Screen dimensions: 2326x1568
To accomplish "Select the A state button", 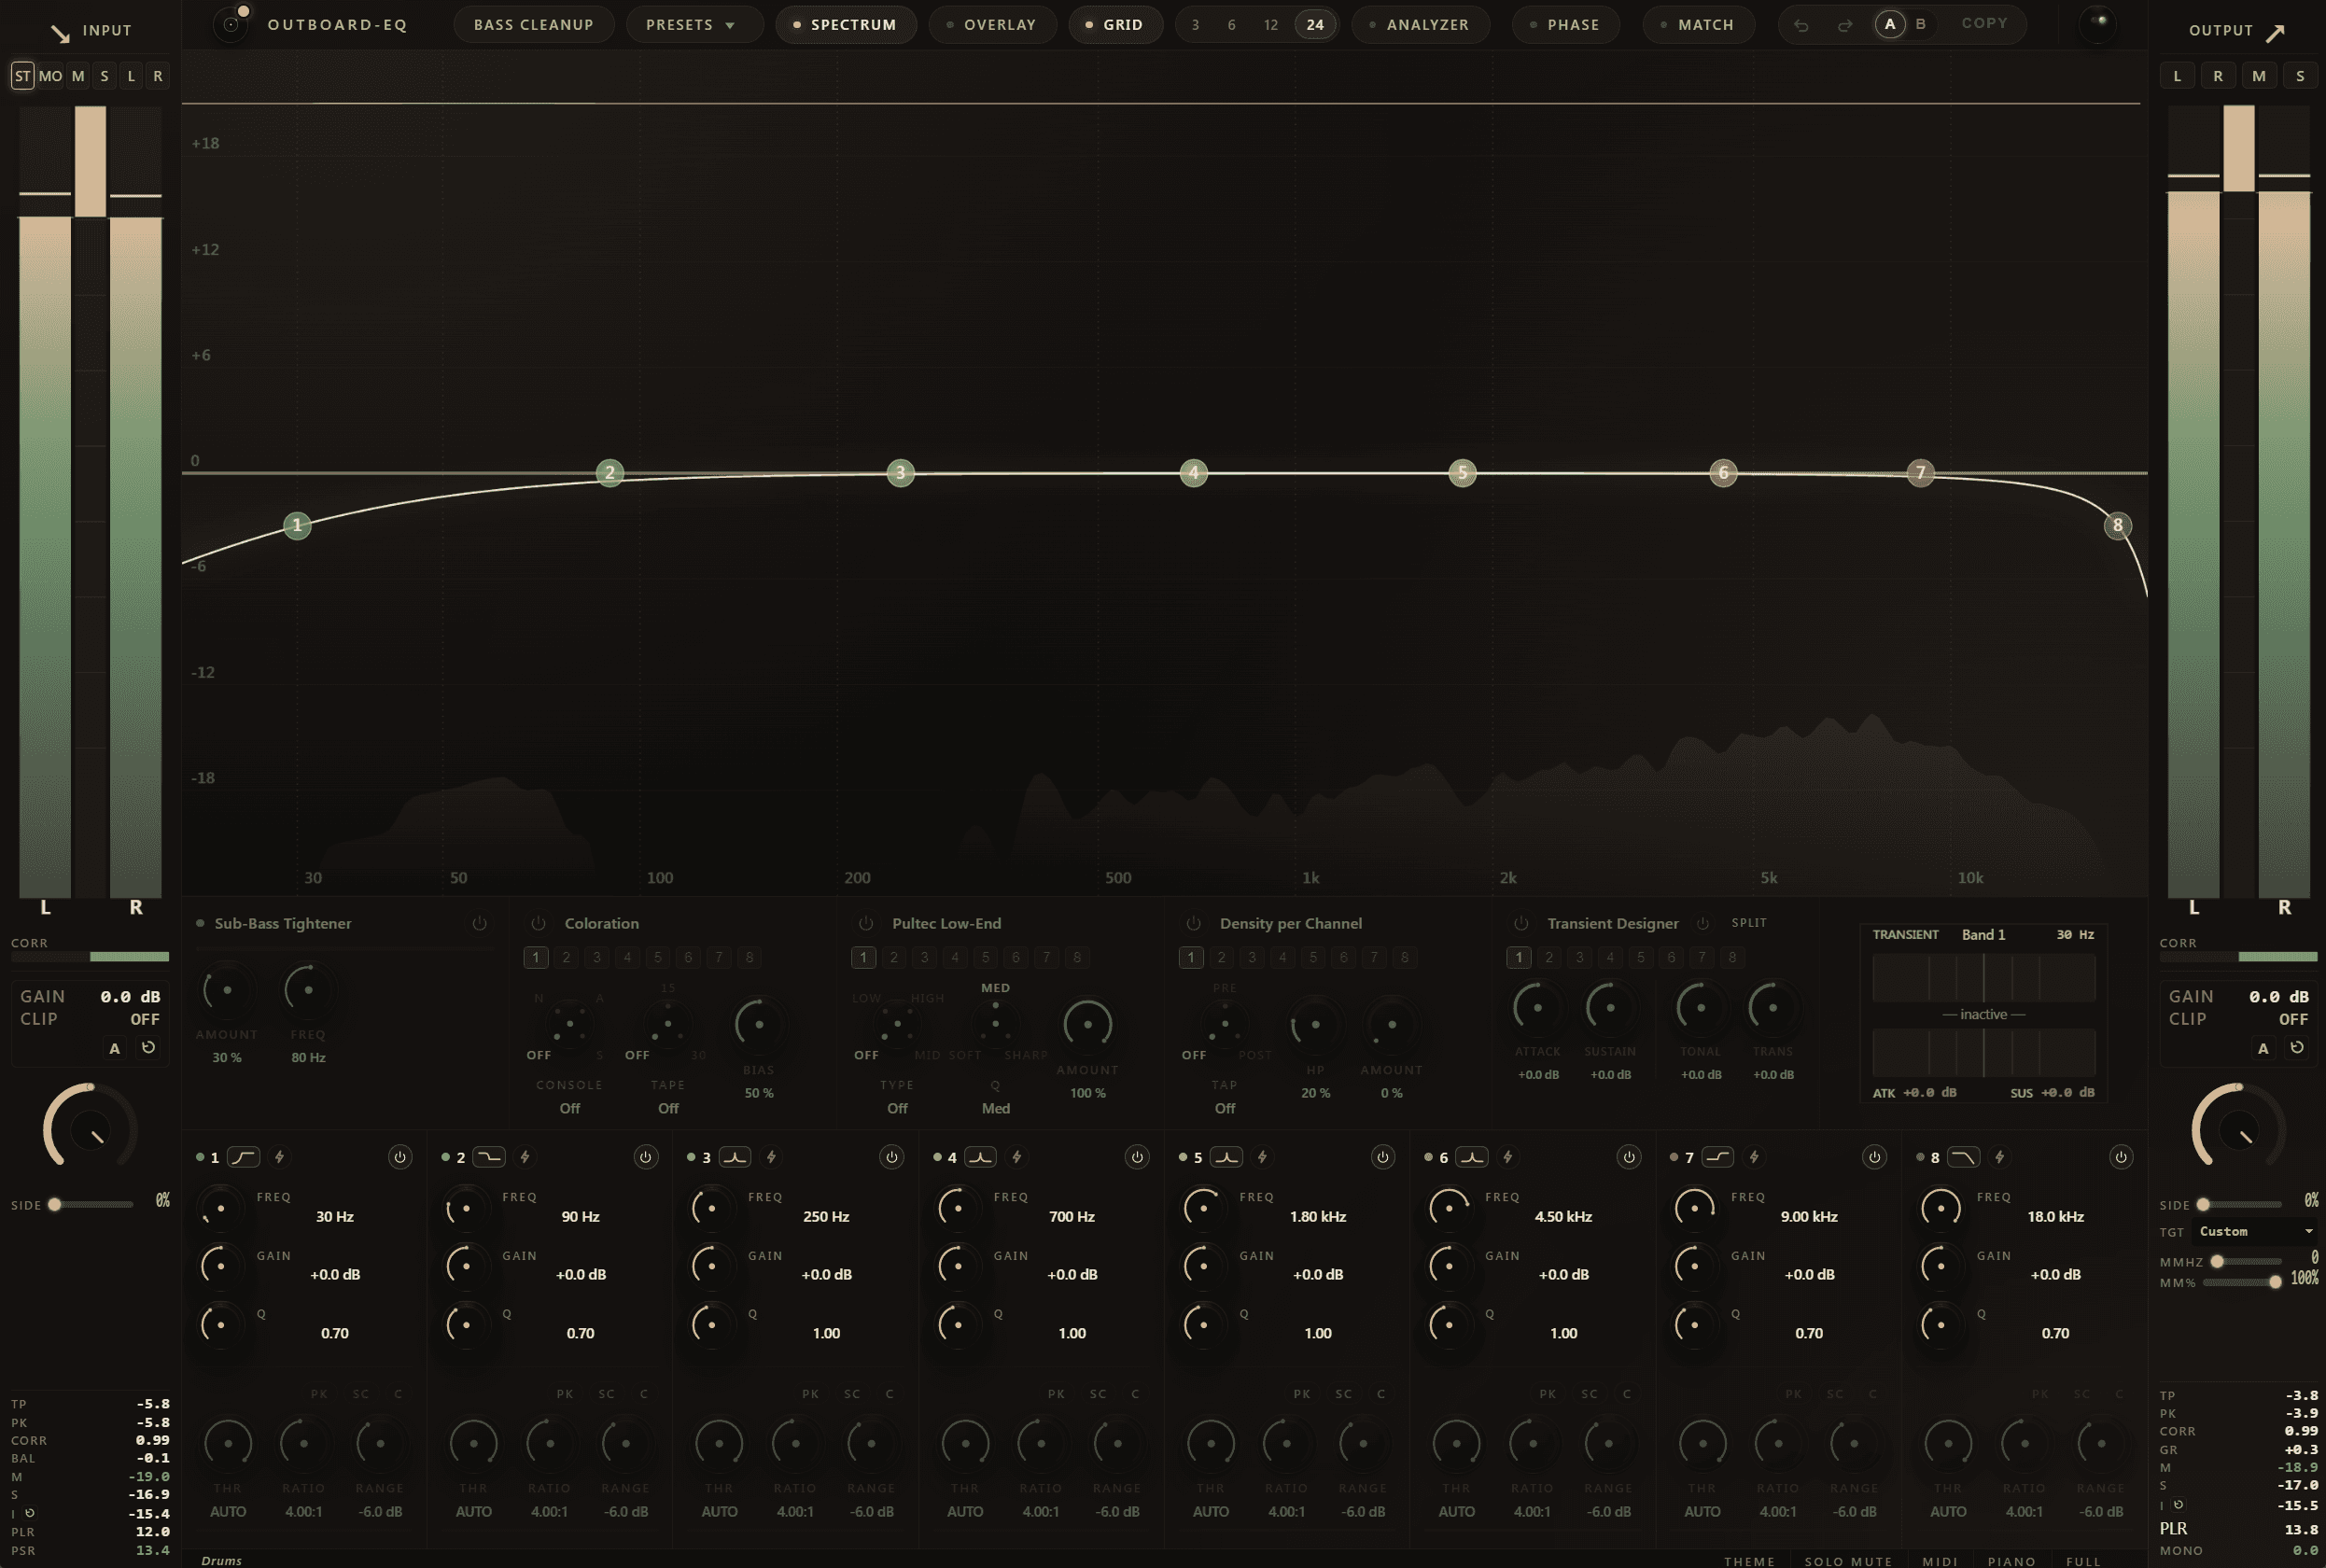I will pyautogui.click(x=1889, y=24).
